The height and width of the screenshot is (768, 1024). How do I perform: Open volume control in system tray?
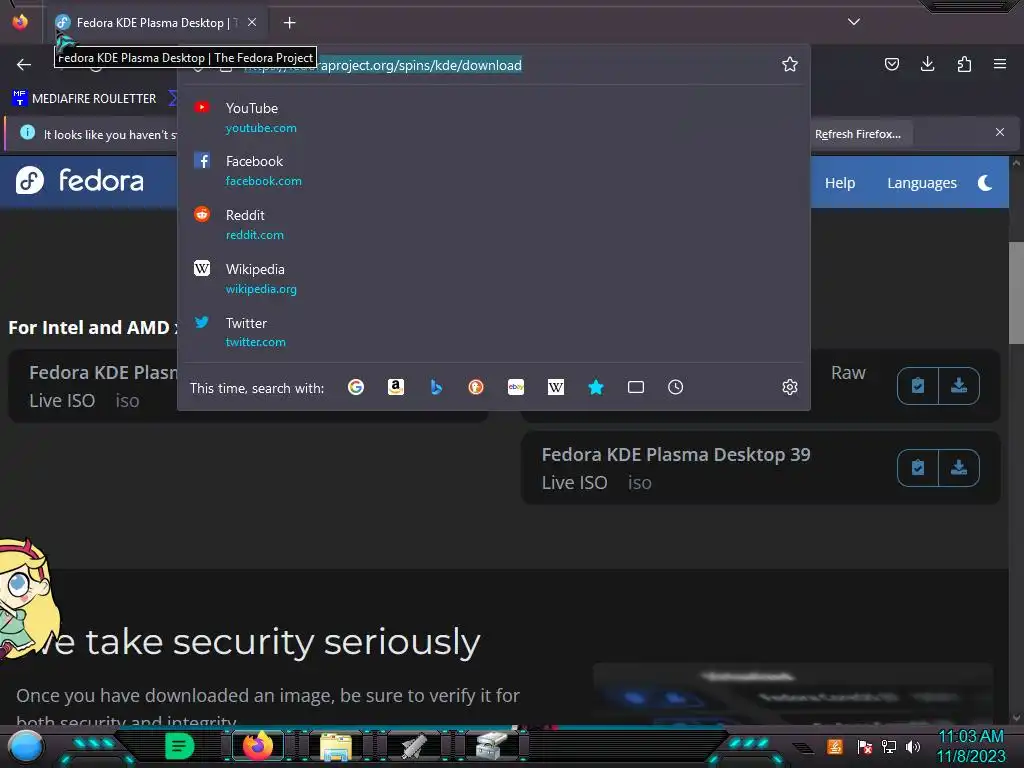[x=913, y=746]
